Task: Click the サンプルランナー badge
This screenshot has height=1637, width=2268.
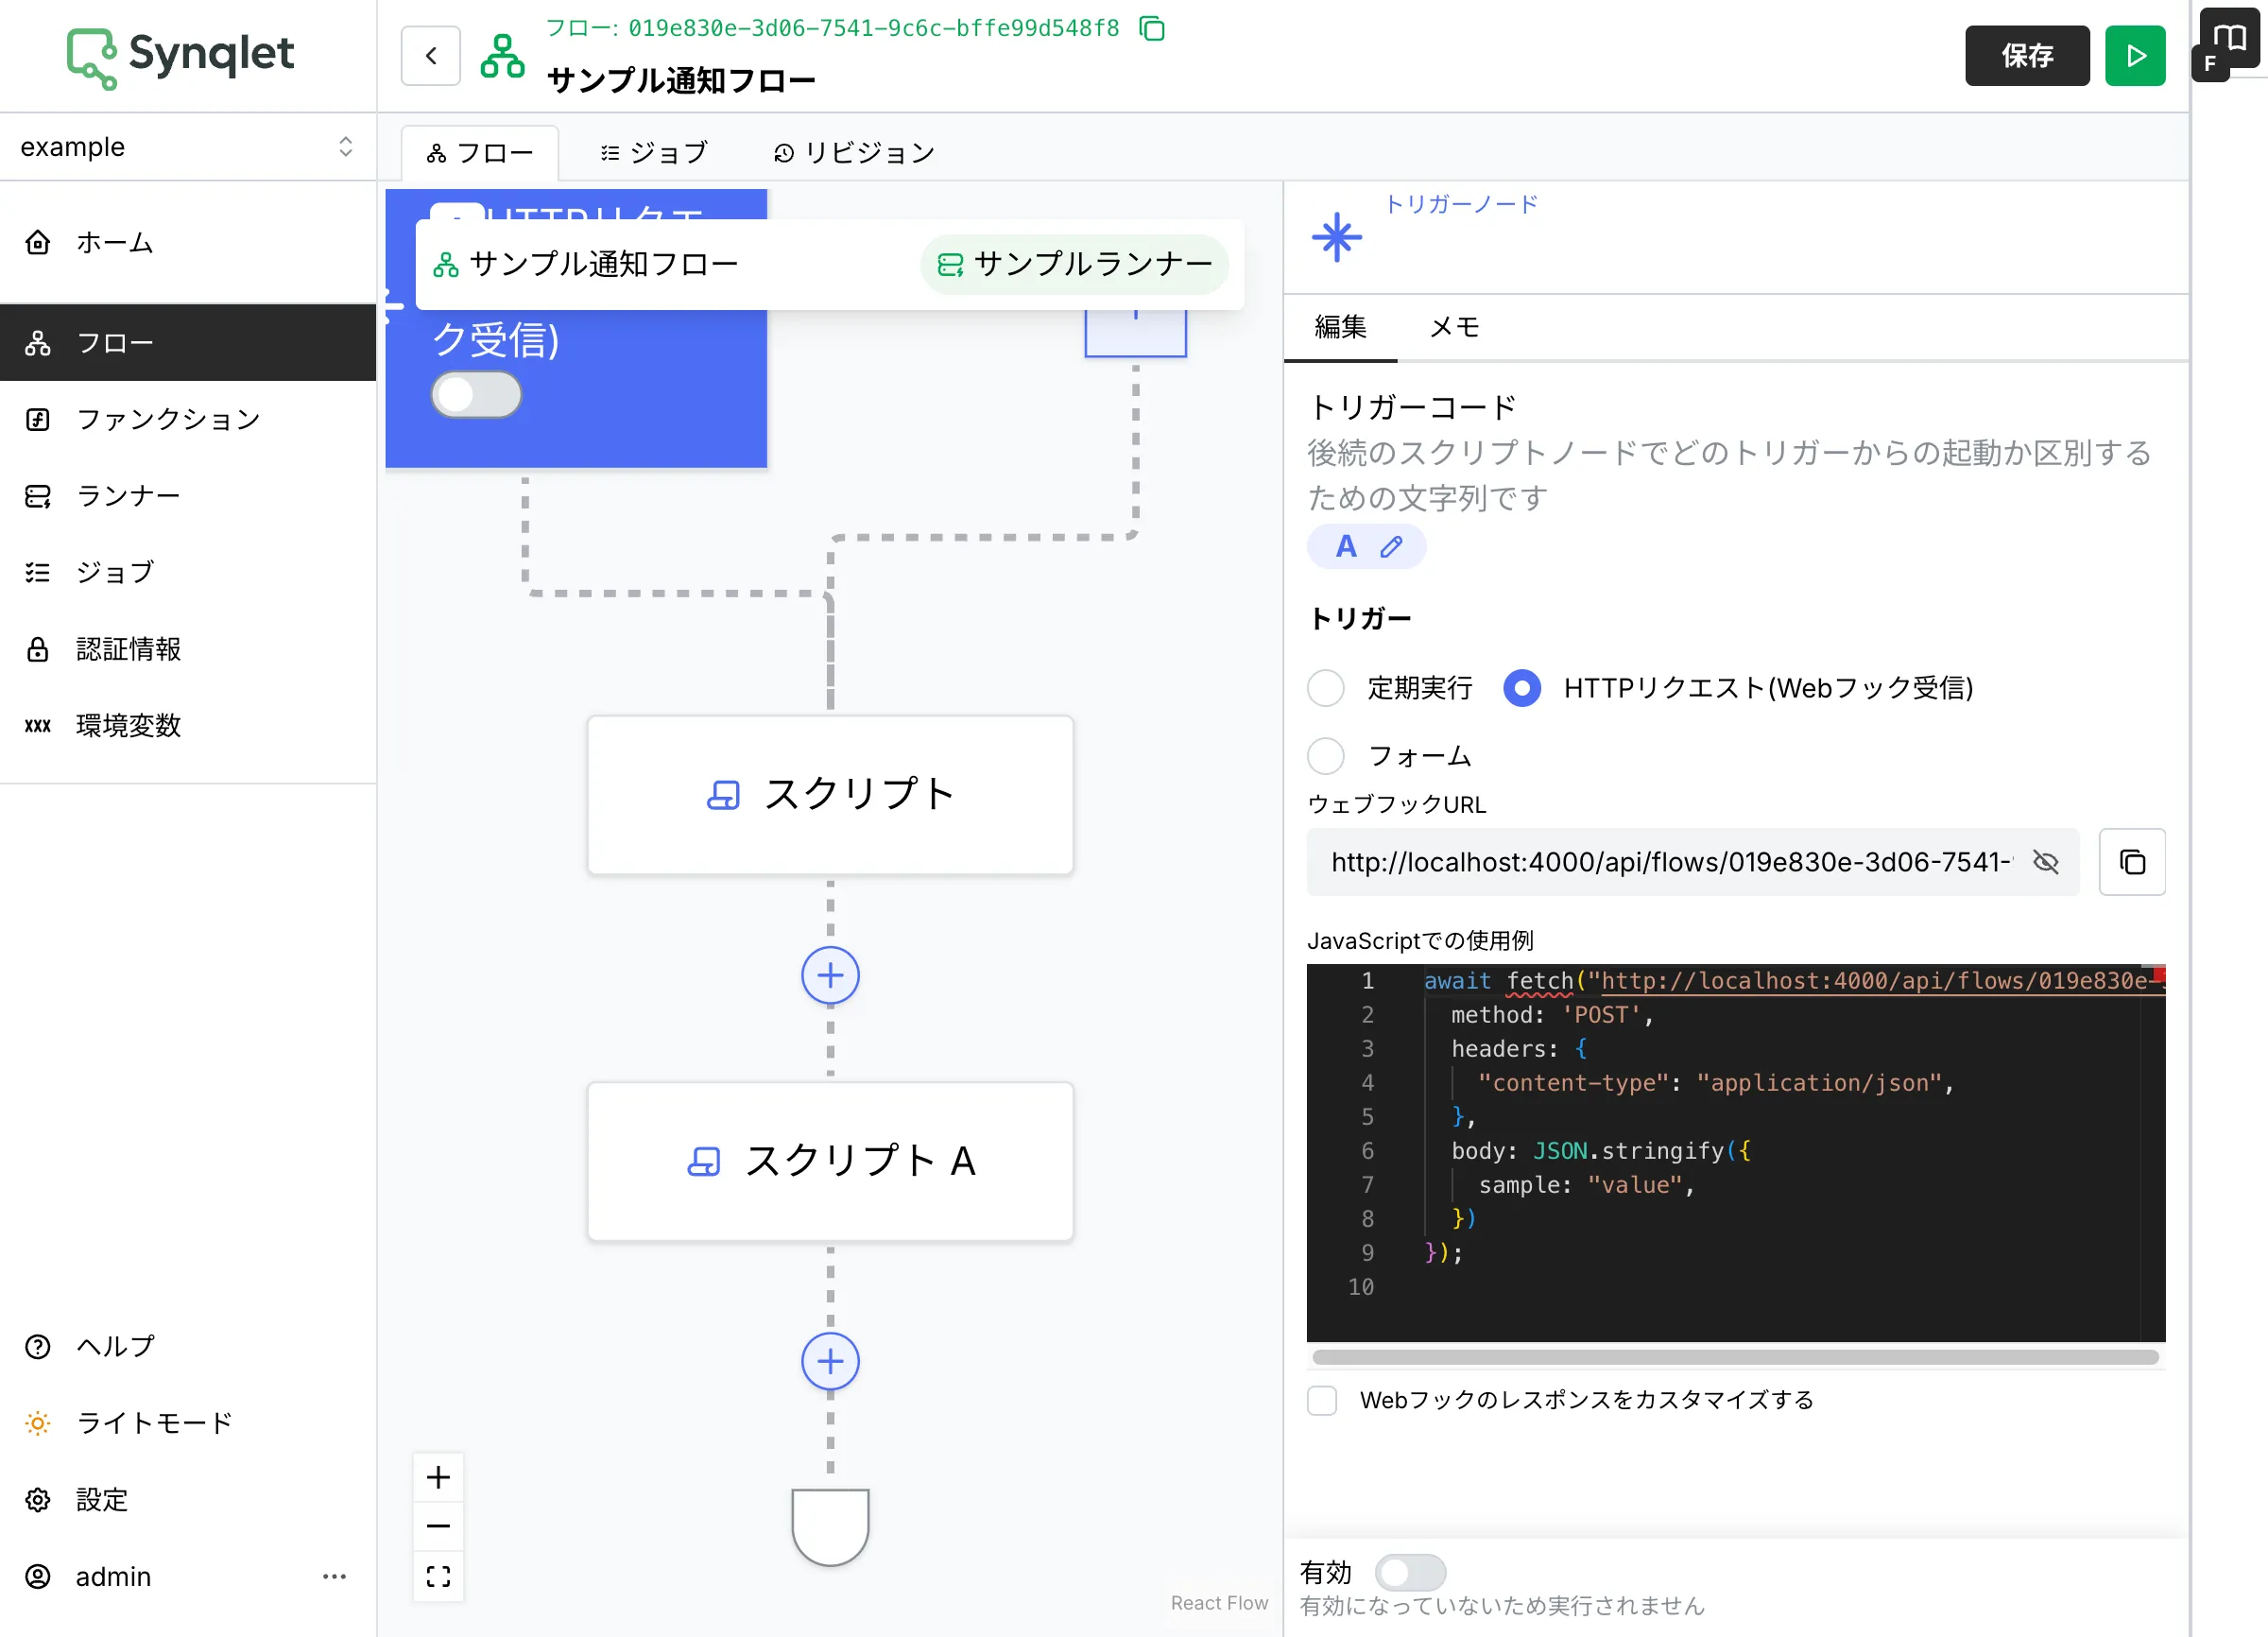Action: [x=1074, y=264]
